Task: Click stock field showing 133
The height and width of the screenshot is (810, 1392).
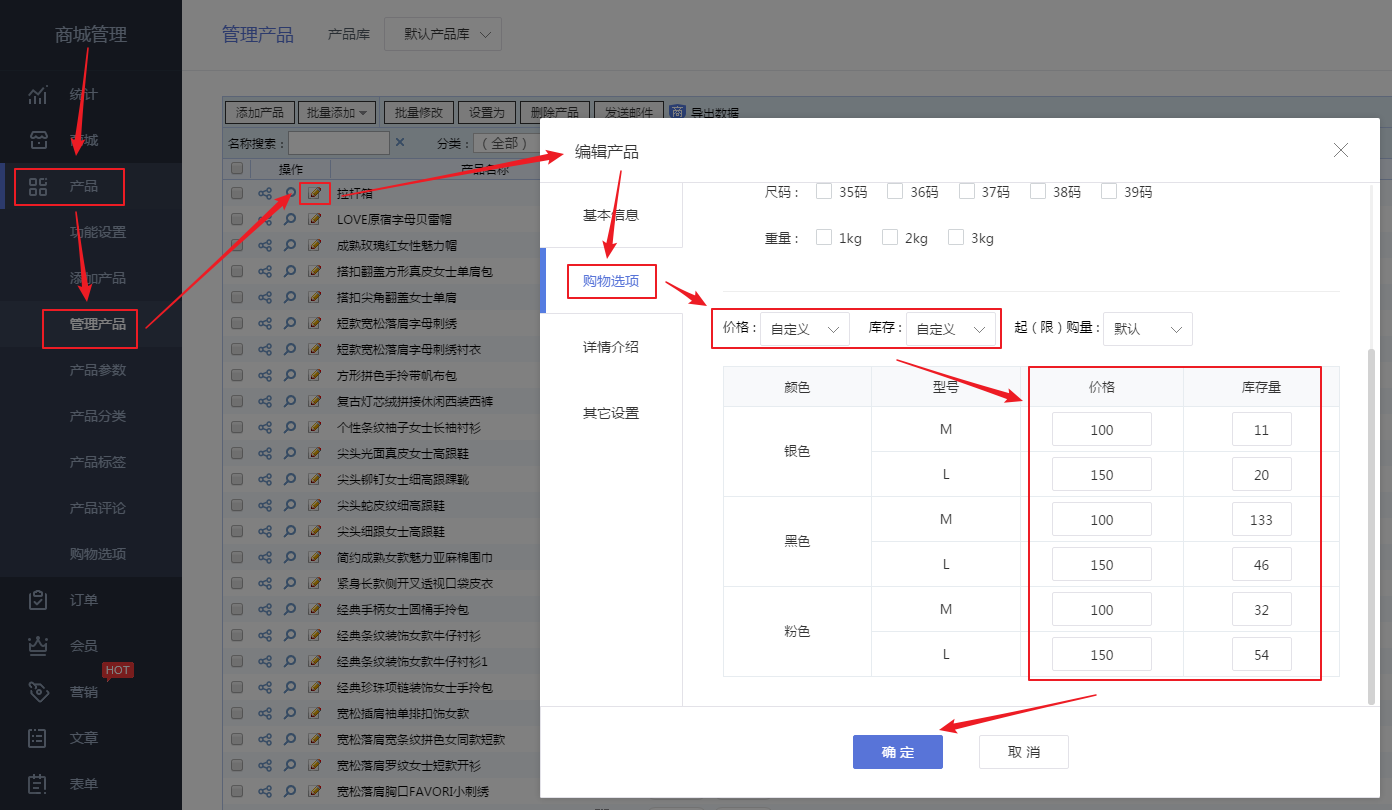Action: [1261, 520]
